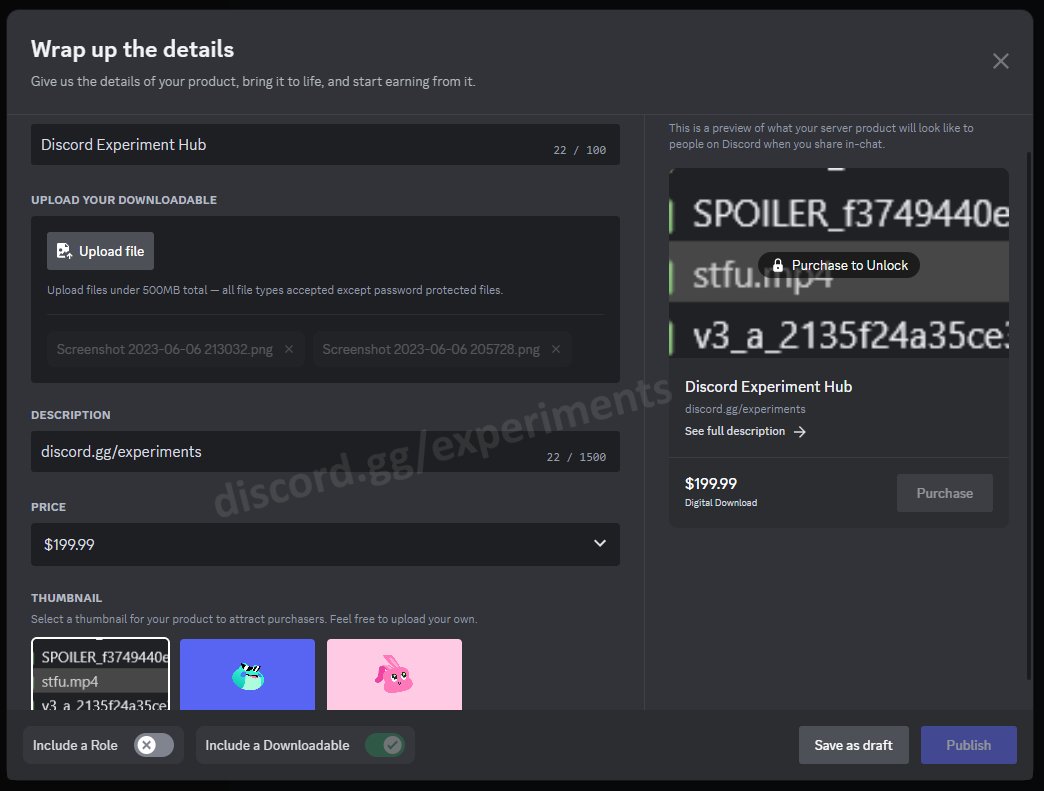Click the upload icon on Upload file button
Image resolution: width=1044 pixels, height=791 pixels.
pos(64,250)
